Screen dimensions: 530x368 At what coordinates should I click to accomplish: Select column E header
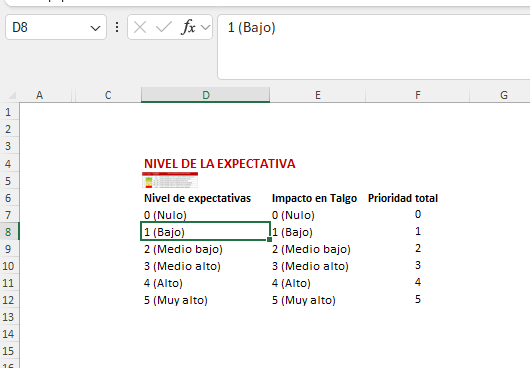click(x=318, y=95)
